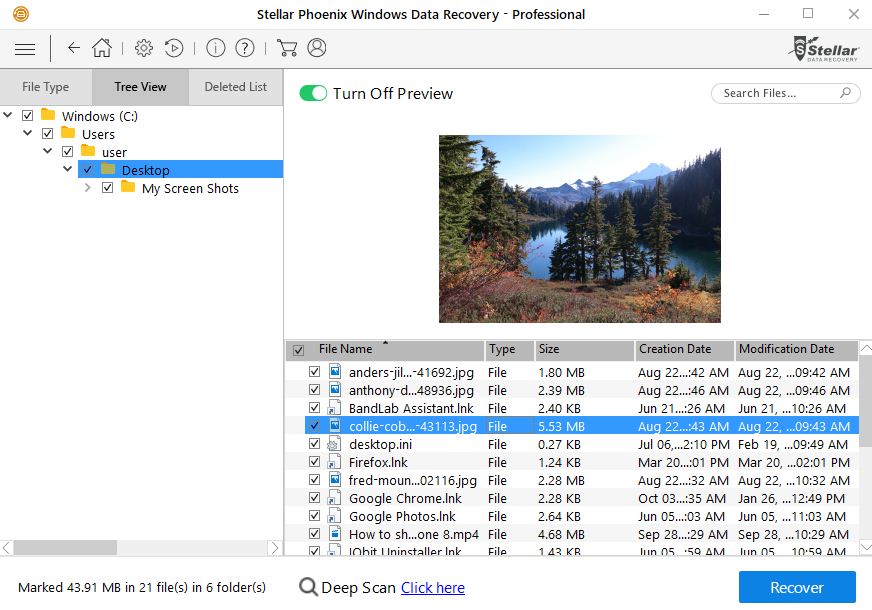This screenshot has width=872, height=610.
Task: Click the gear file icon of desktop.ini
Action: pos(334,443)
